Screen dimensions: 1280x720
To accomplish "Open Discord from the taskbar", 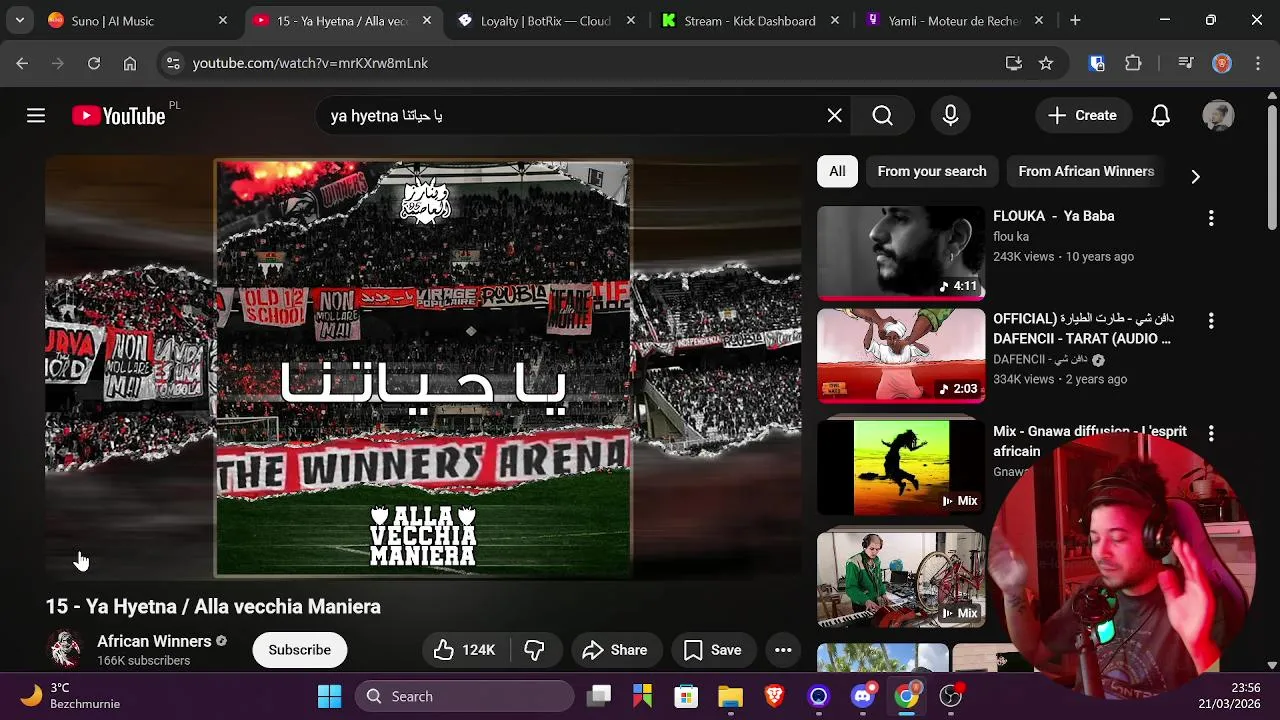I will tap(862, 696).
